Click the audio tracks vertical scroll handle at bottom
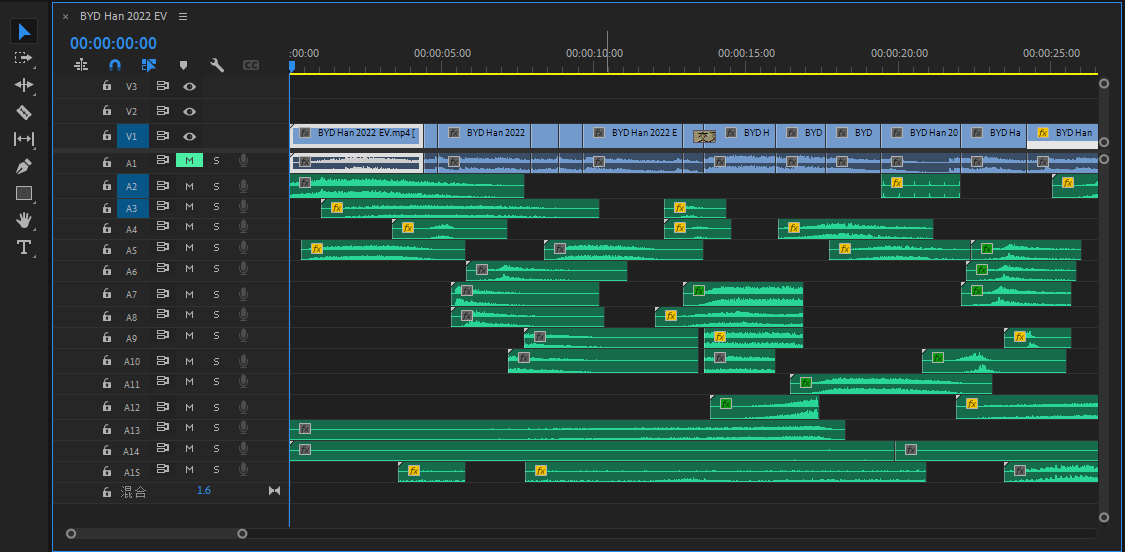The height and width of the screenshot is (552, 1125). [1103, 518]
